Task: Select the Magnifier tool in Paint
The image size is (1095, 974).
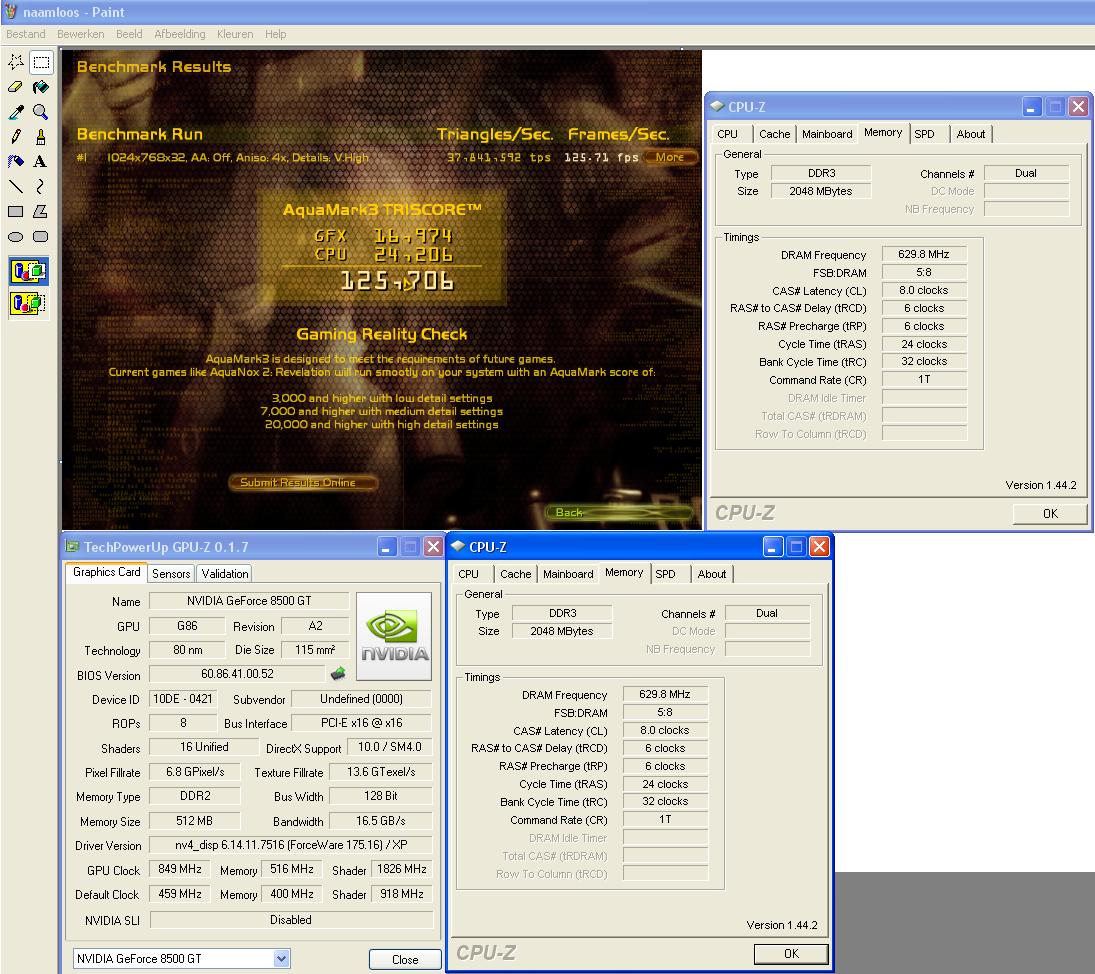Action: click(41, 112)
